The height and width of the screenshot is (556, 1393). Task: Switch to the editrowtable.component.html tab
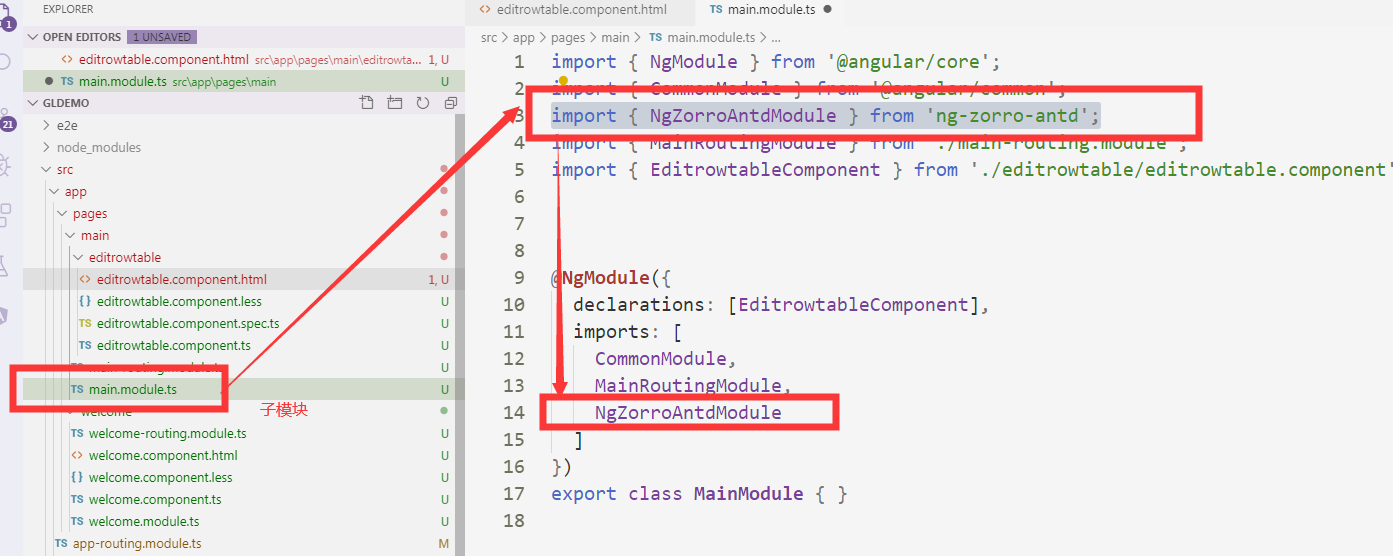coord(581,10)
